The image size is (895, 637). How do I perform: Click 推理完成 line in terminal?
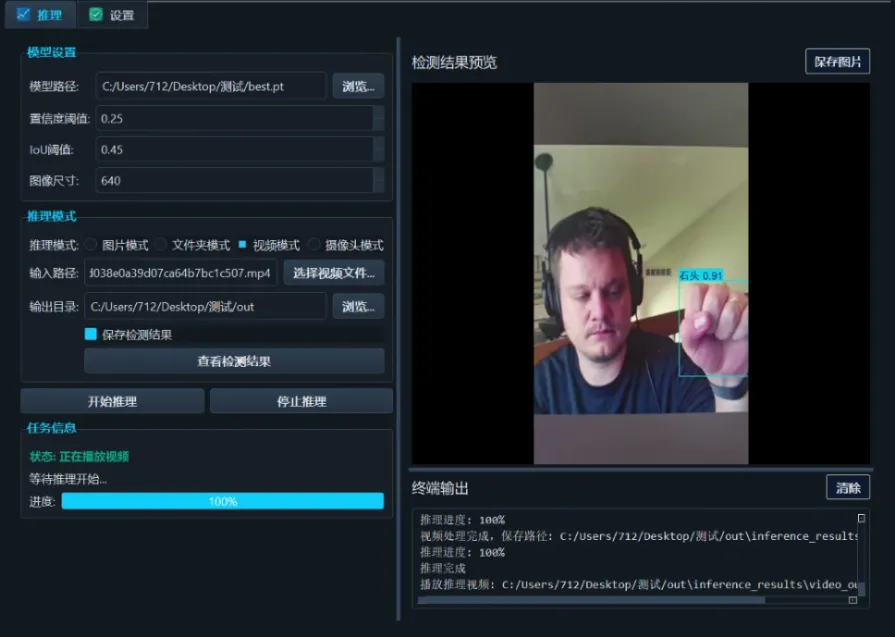443,568
